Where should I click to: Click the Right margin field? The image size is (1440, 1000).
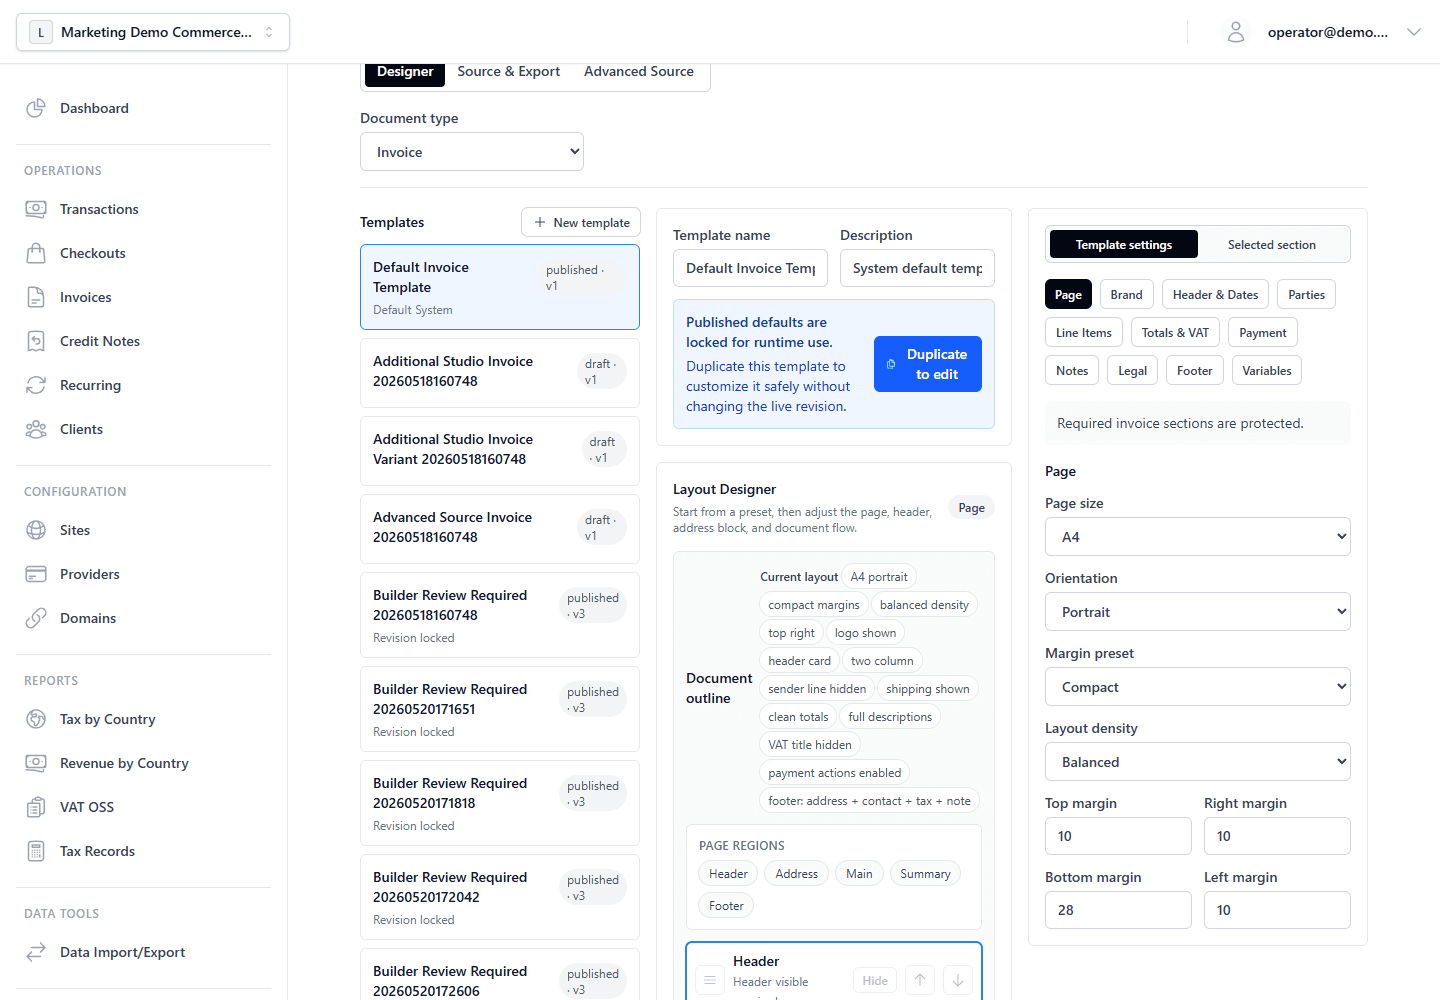pyautogui.click(x=1277, y=836)
